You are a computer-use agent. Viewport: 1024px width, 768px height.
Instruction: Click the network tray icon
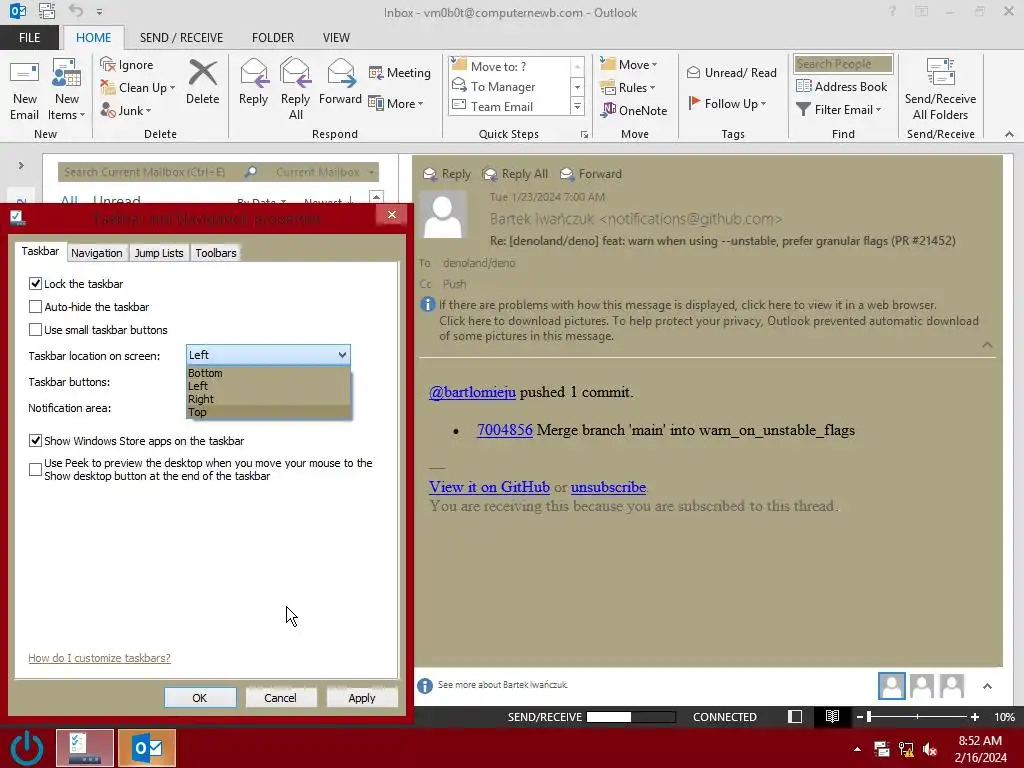[x=906, y=749]
